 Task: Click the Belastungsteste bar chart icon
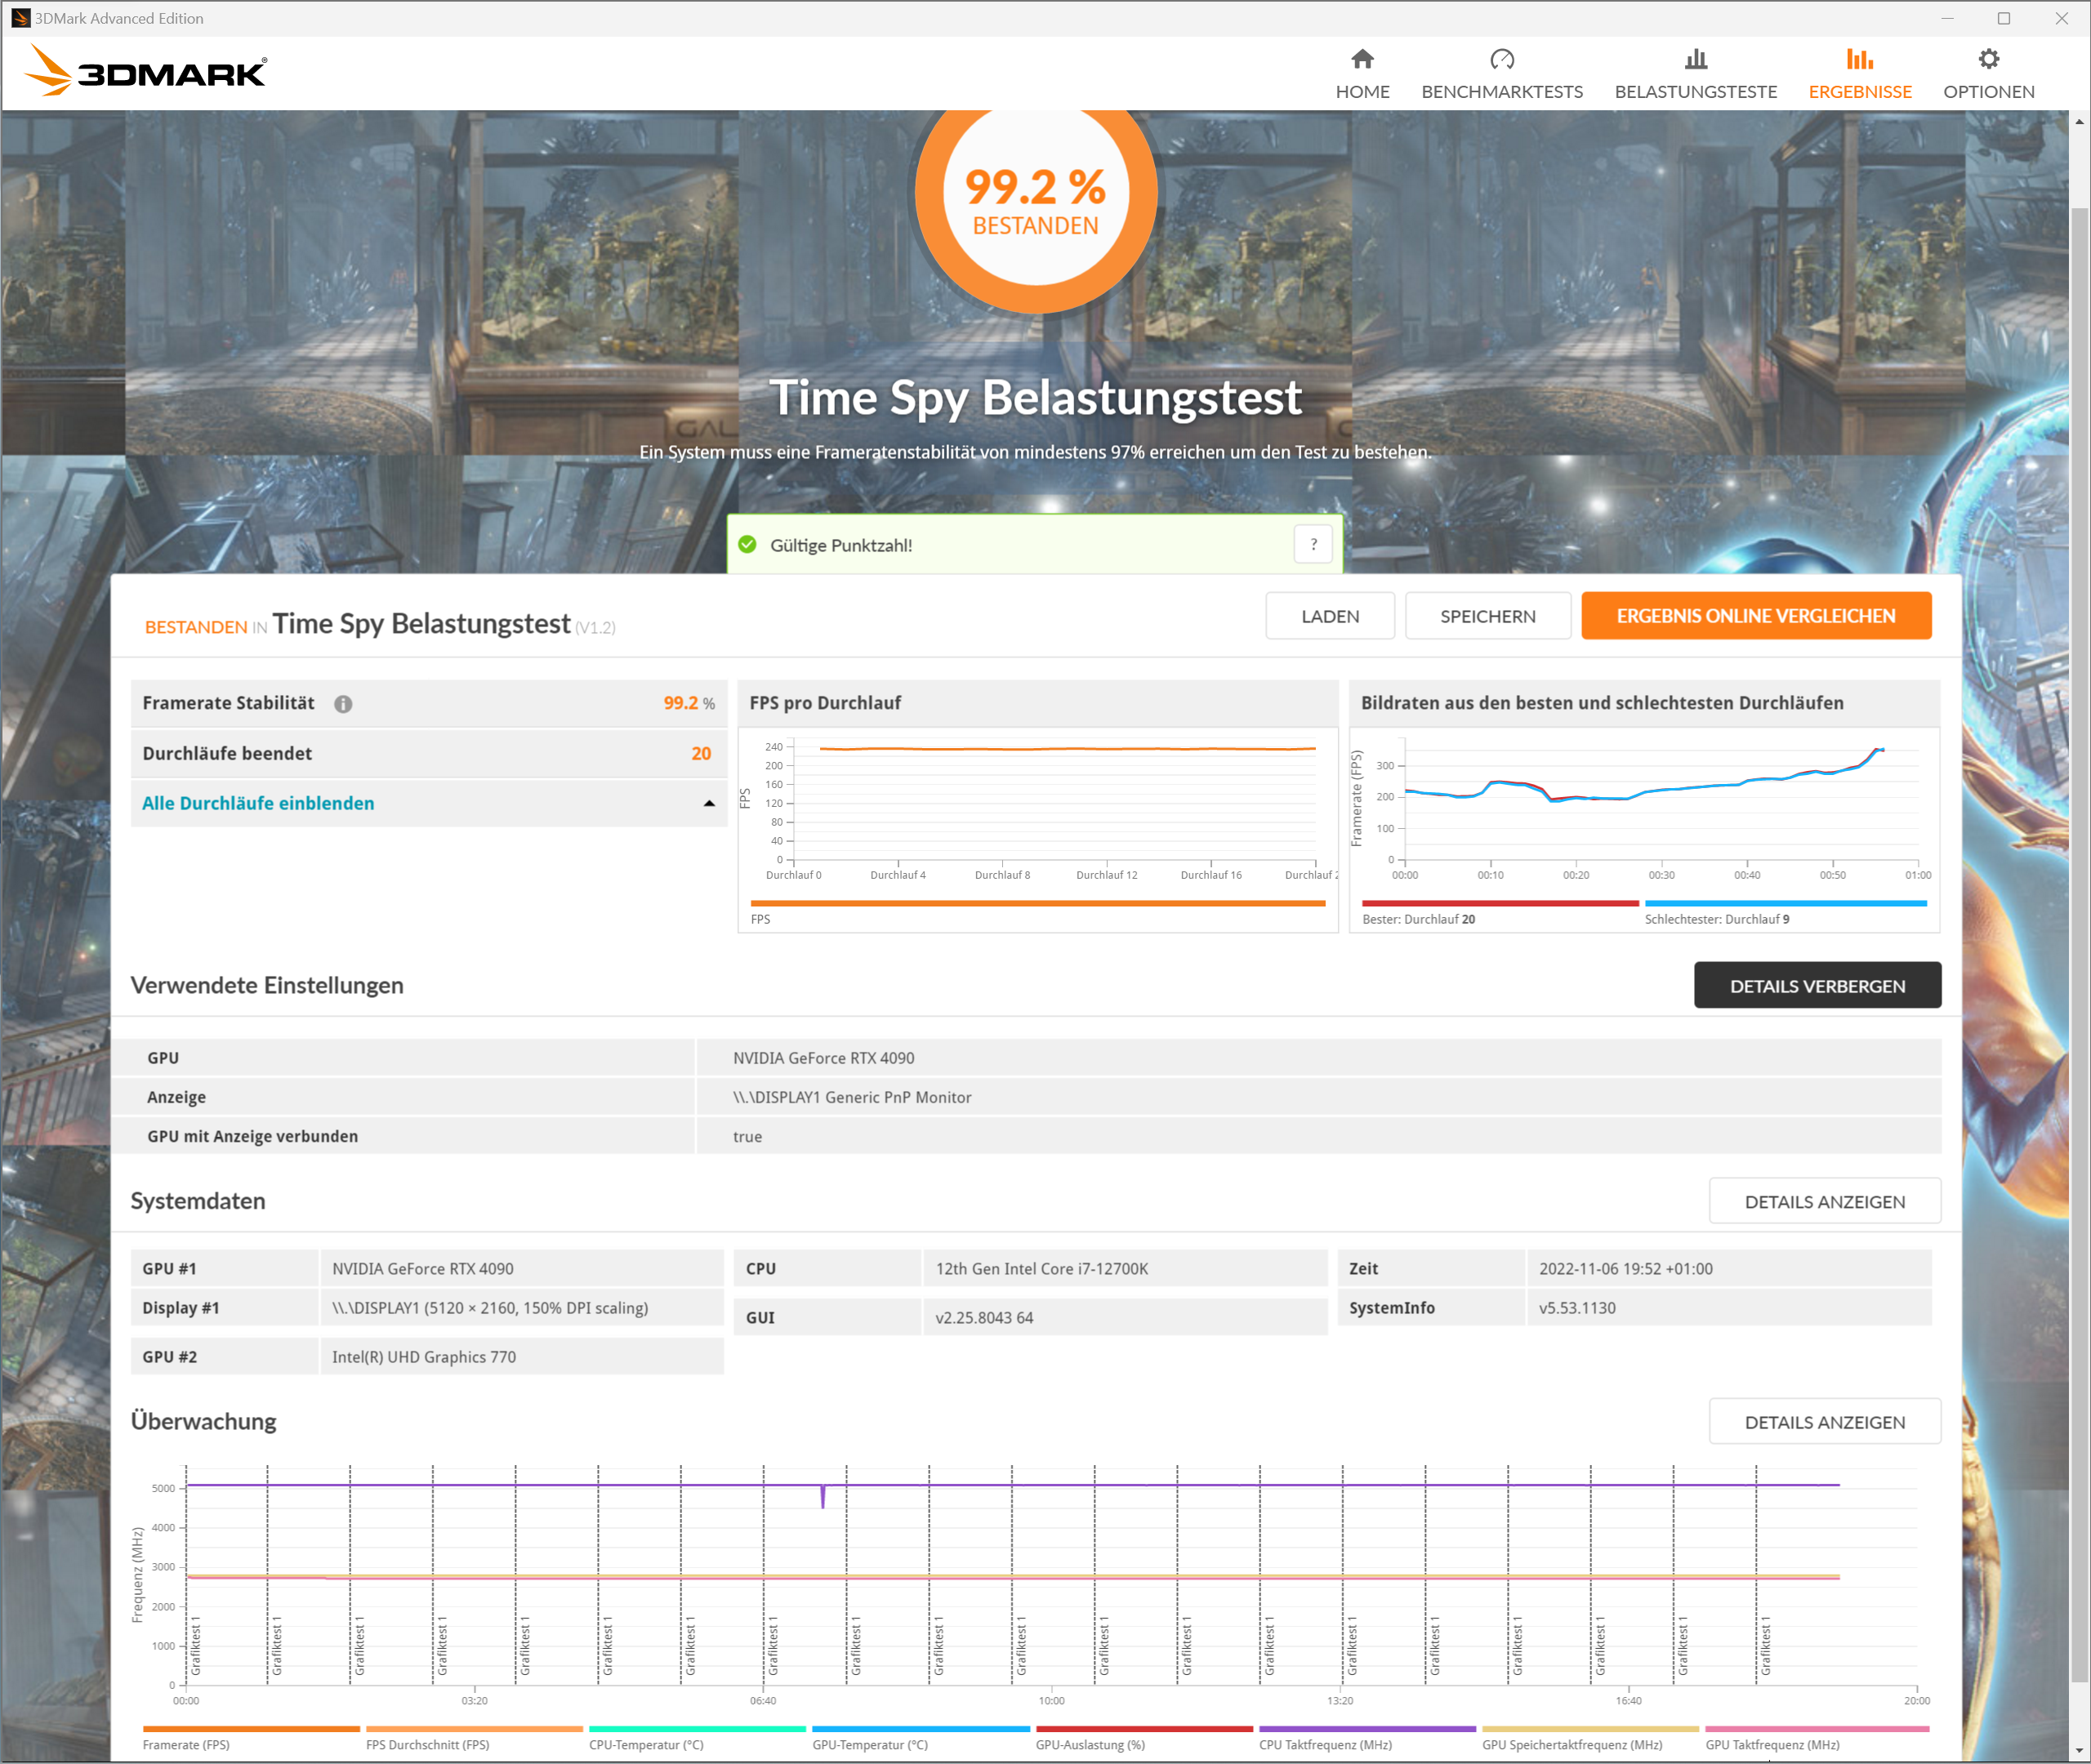pyautogui.click(x=1696, y=59)
